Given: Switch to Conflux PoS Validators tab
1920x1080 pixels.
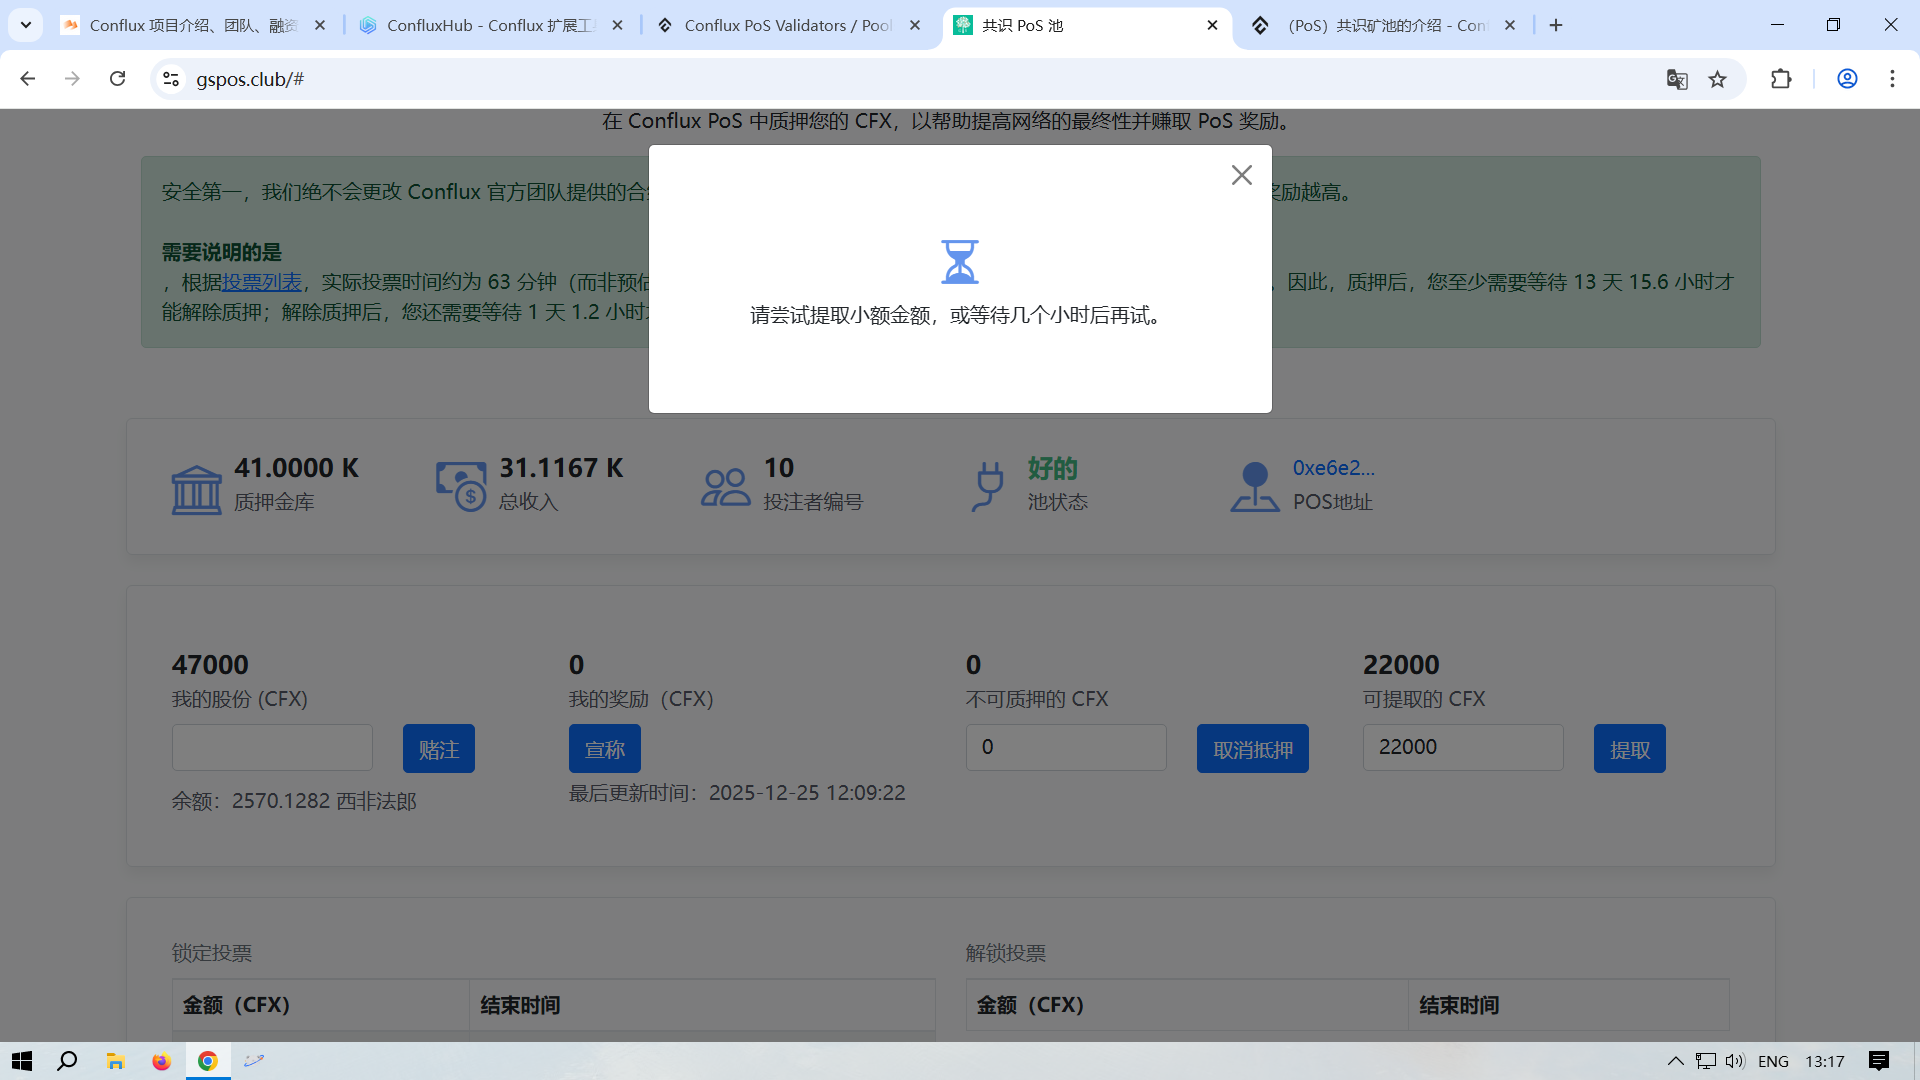Looking at the screenshot, I should pyautogui.click(x=788, y=25).
